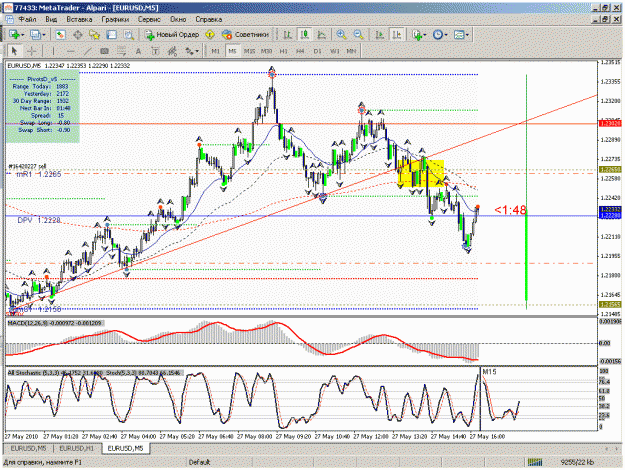
Task: Open the Графики menu
Action: [x=115, y=19]
